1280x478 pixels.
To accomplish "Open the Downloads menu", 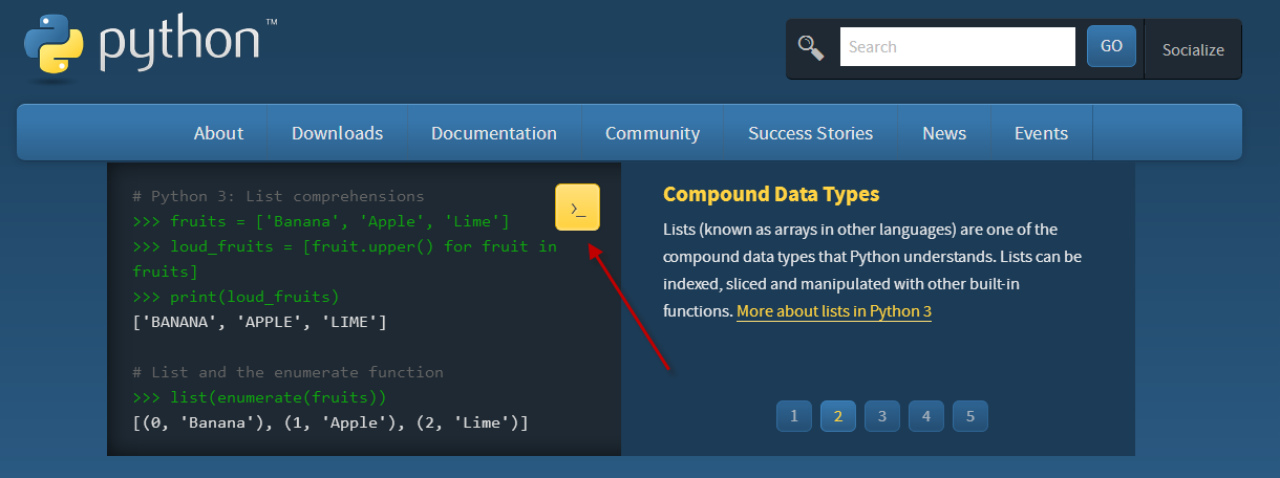I will (337, 133).
